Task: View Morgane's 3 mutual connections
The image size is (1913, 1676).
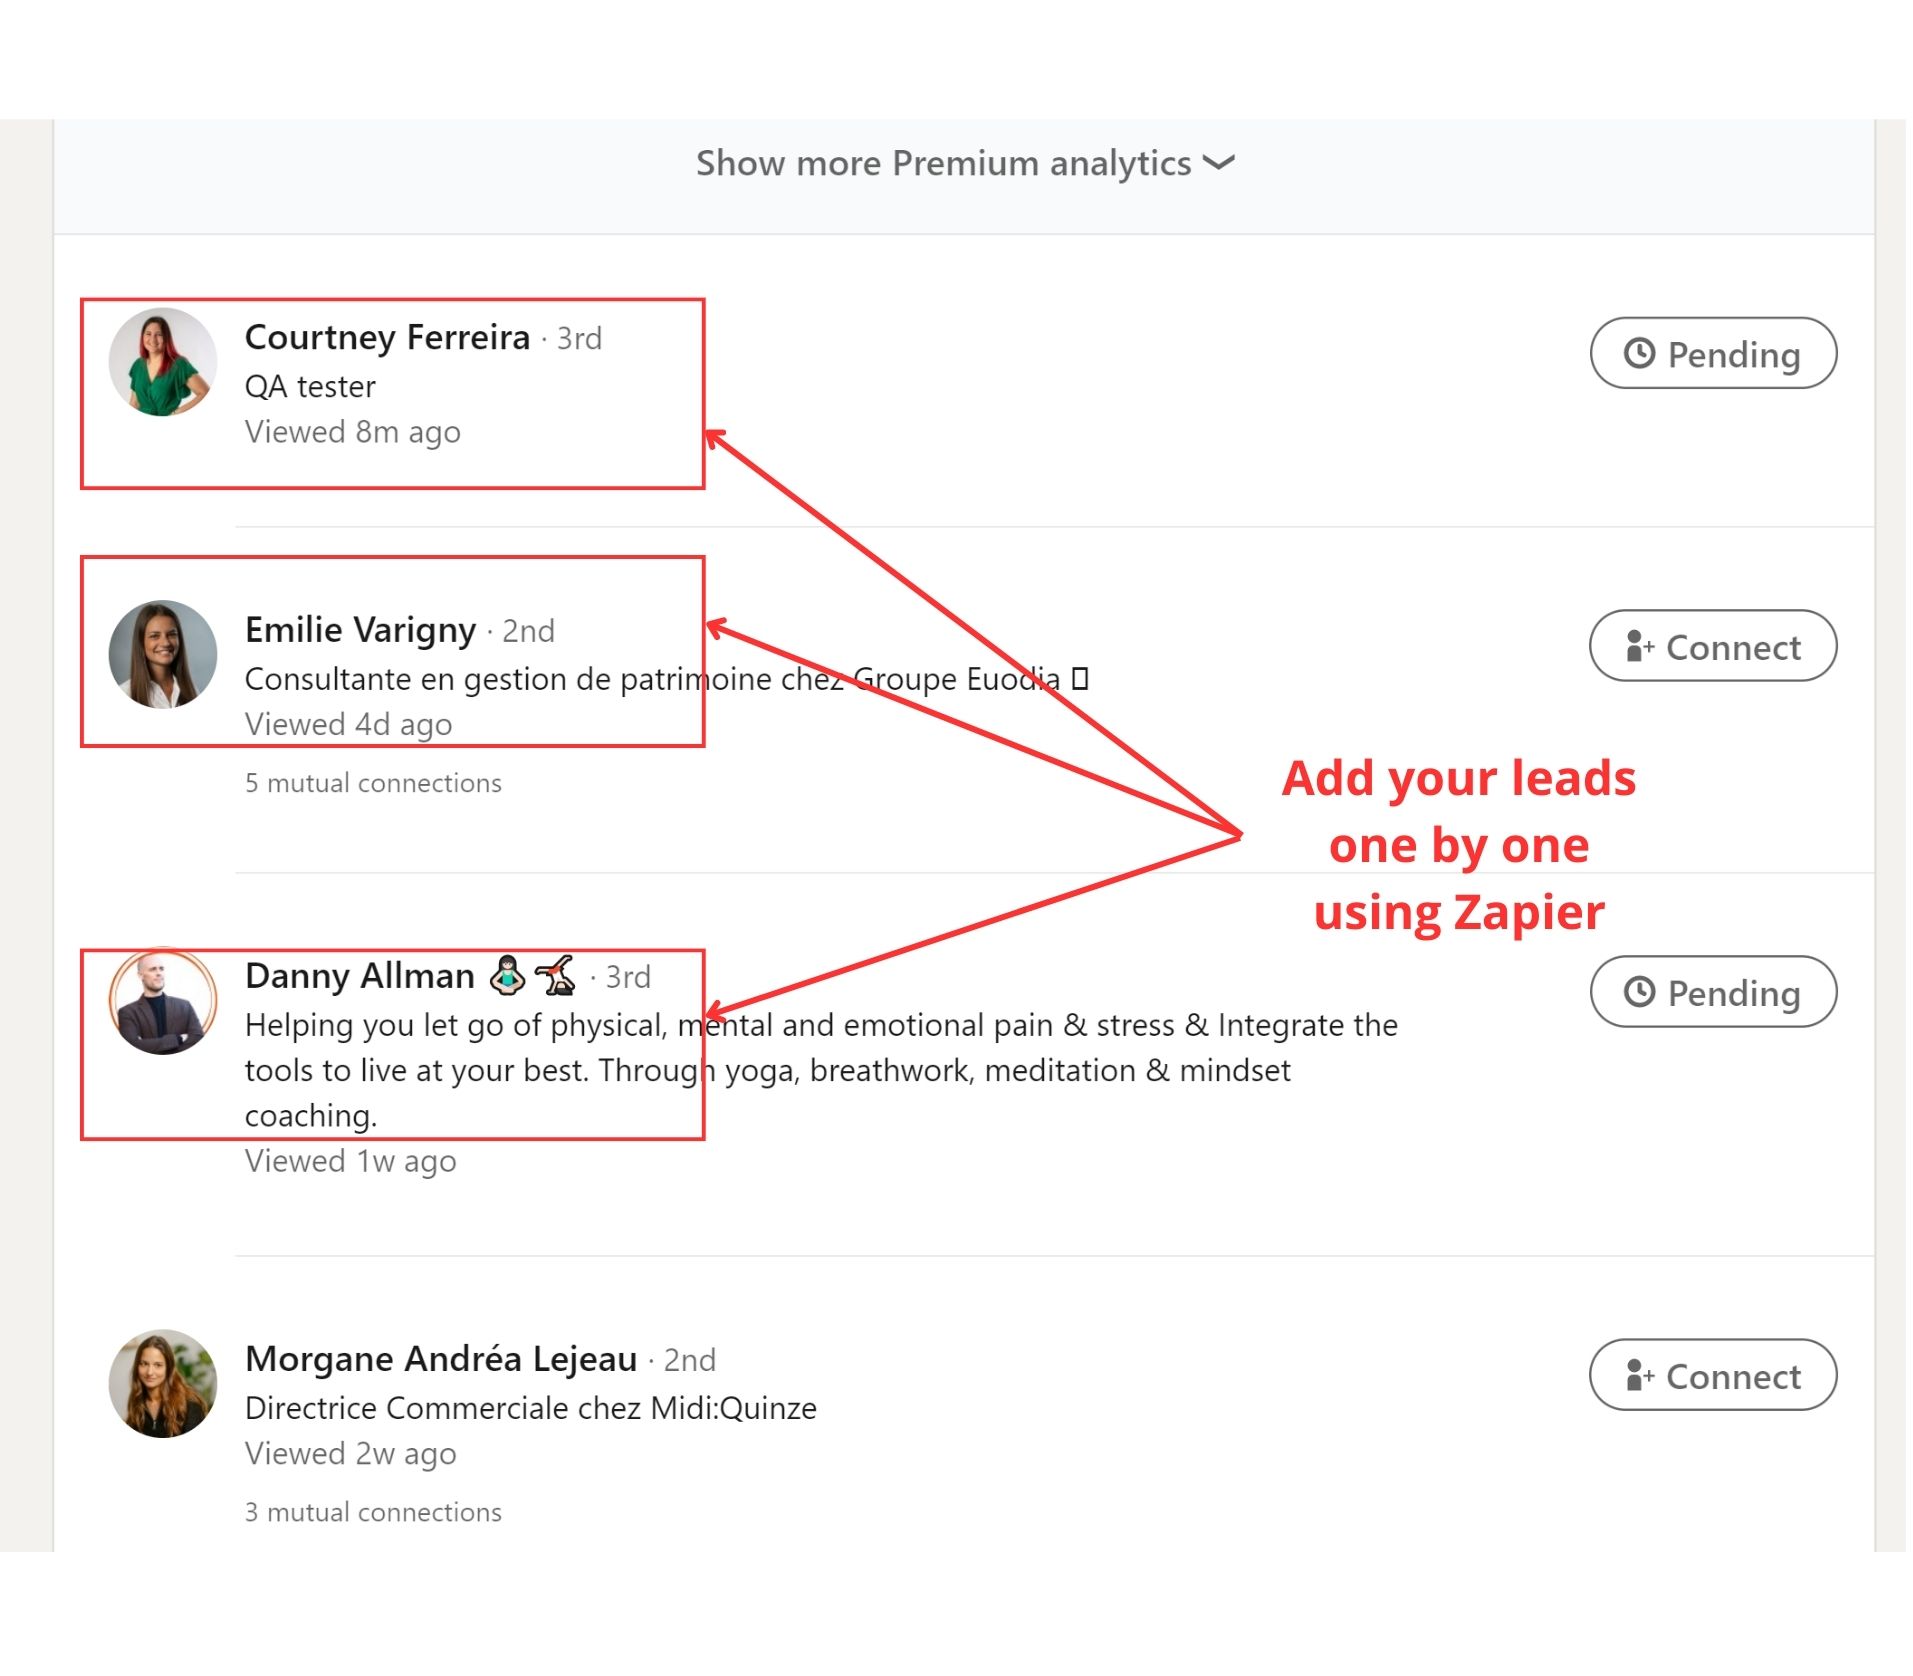Action: coord(373,1513)
